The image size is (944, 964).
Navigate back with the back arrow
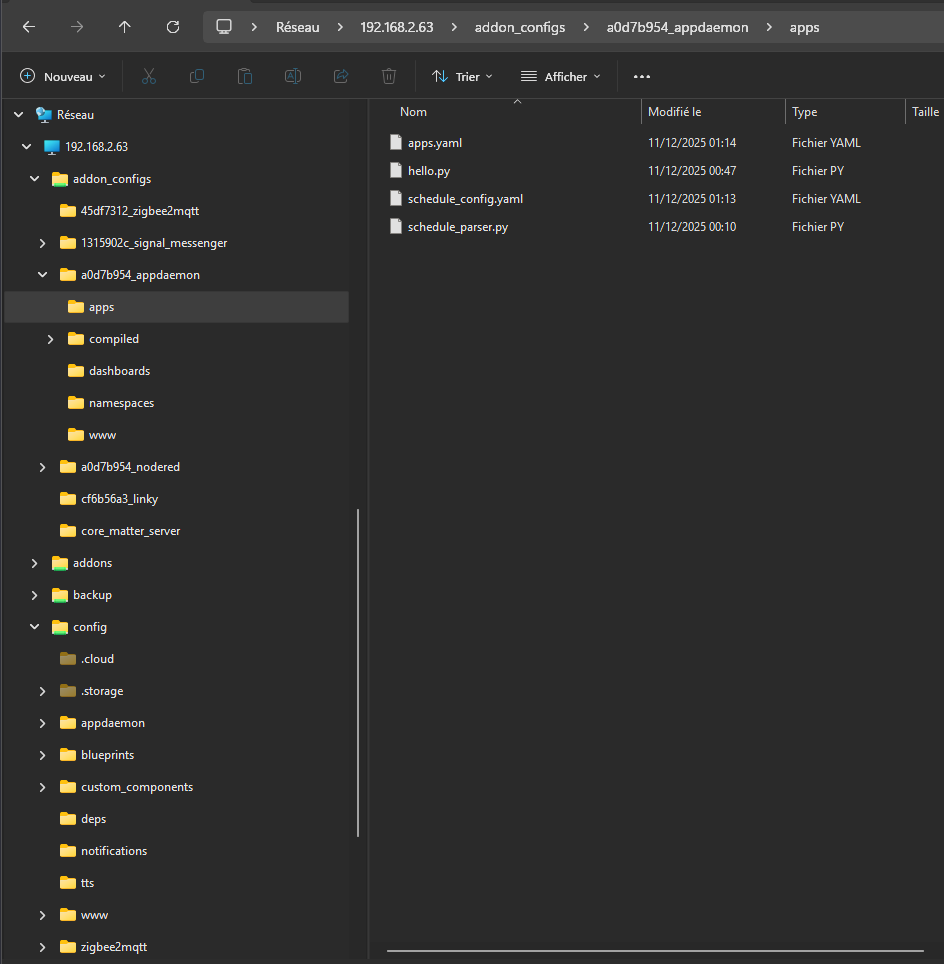pos(29,27)
